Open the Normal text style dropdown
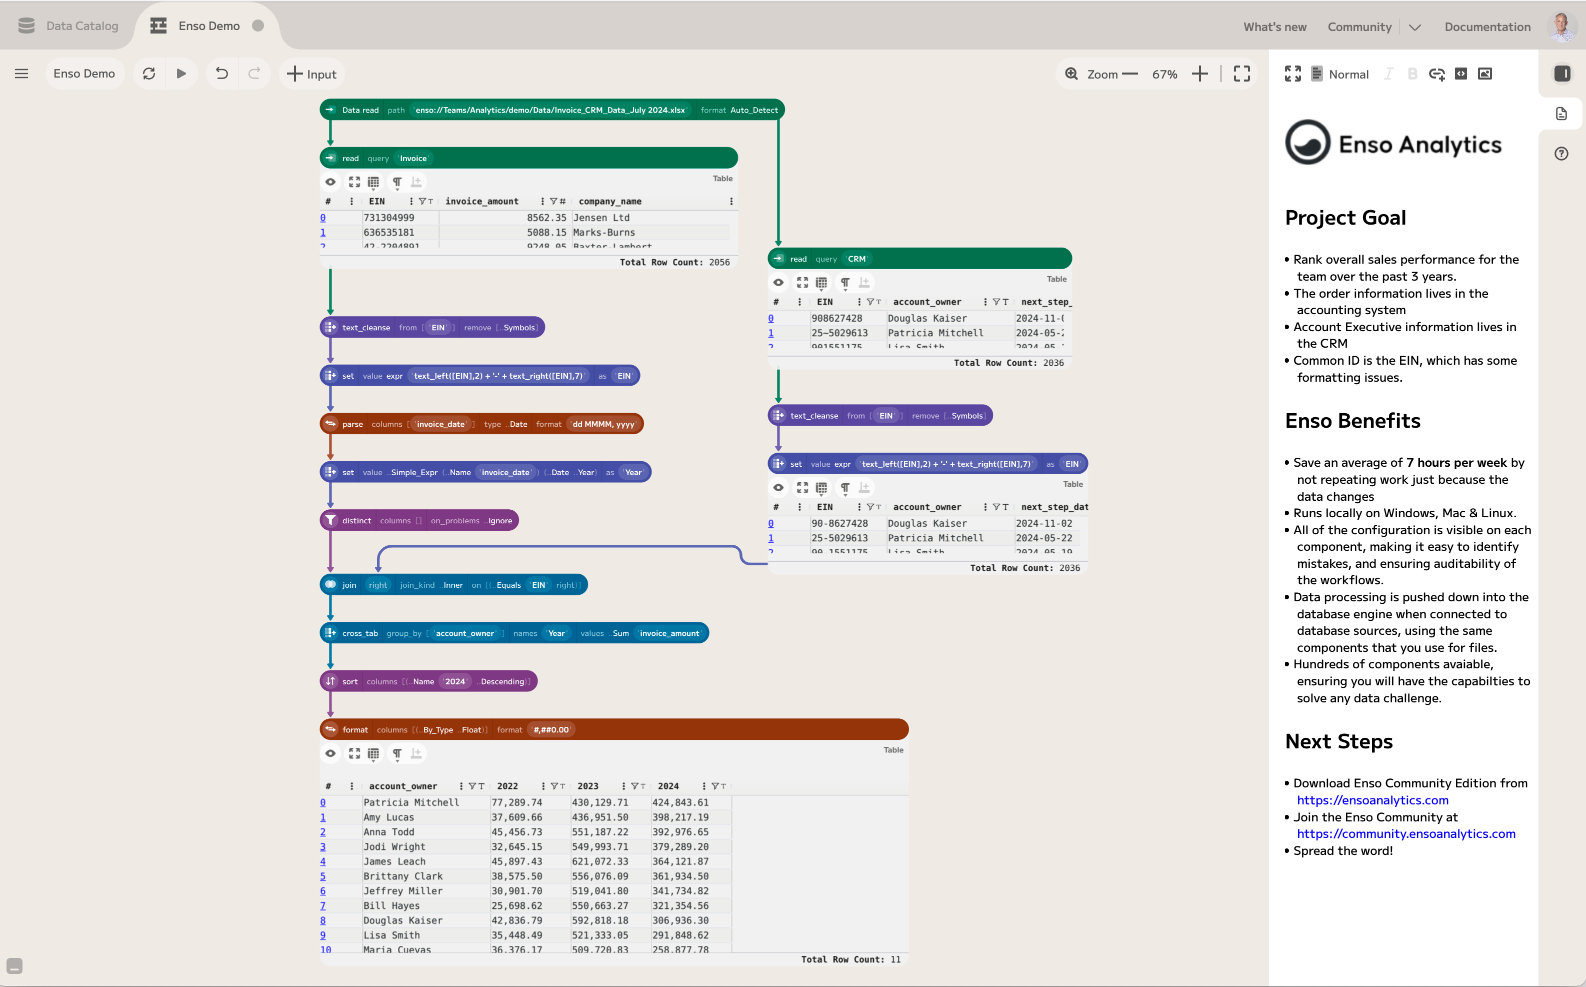Image resolution: width=1586 pixels, height=987 pixels. [1340, 74]
